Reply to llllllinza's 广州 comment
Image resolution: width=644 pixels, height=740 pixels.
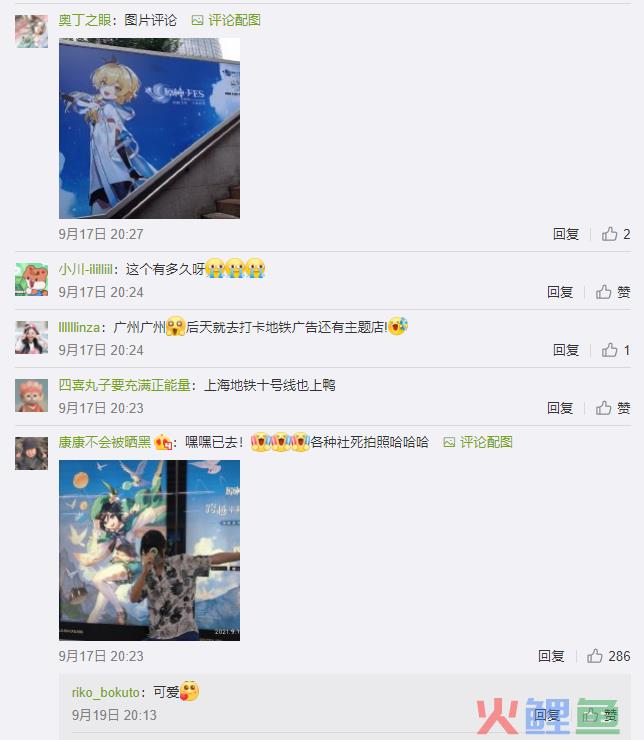[x=566, y=350]
